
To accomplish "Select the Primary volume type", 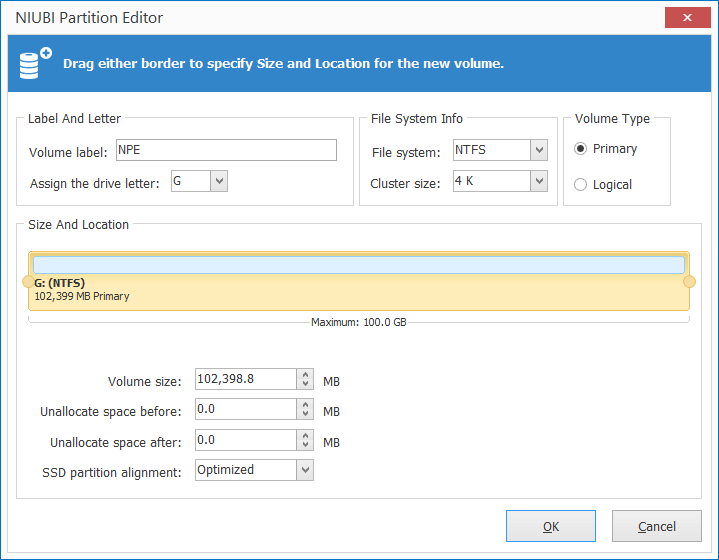I will coord(581,149).
